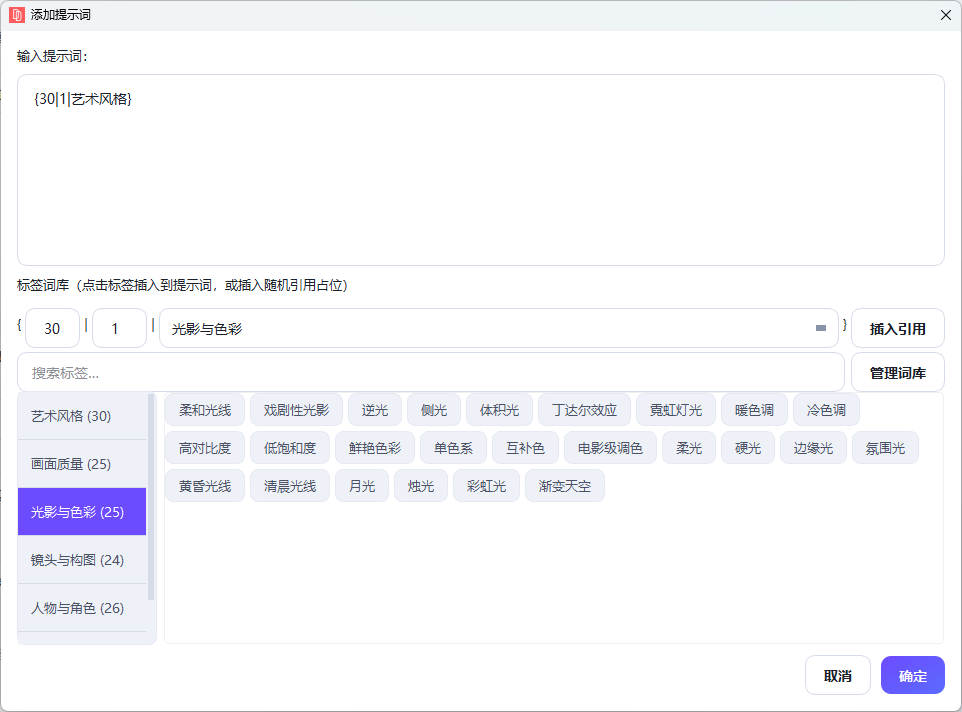Viewport: 962px width, 712px height.
Task: Insert the 逆光 tag
Action: tap(375, 410)
